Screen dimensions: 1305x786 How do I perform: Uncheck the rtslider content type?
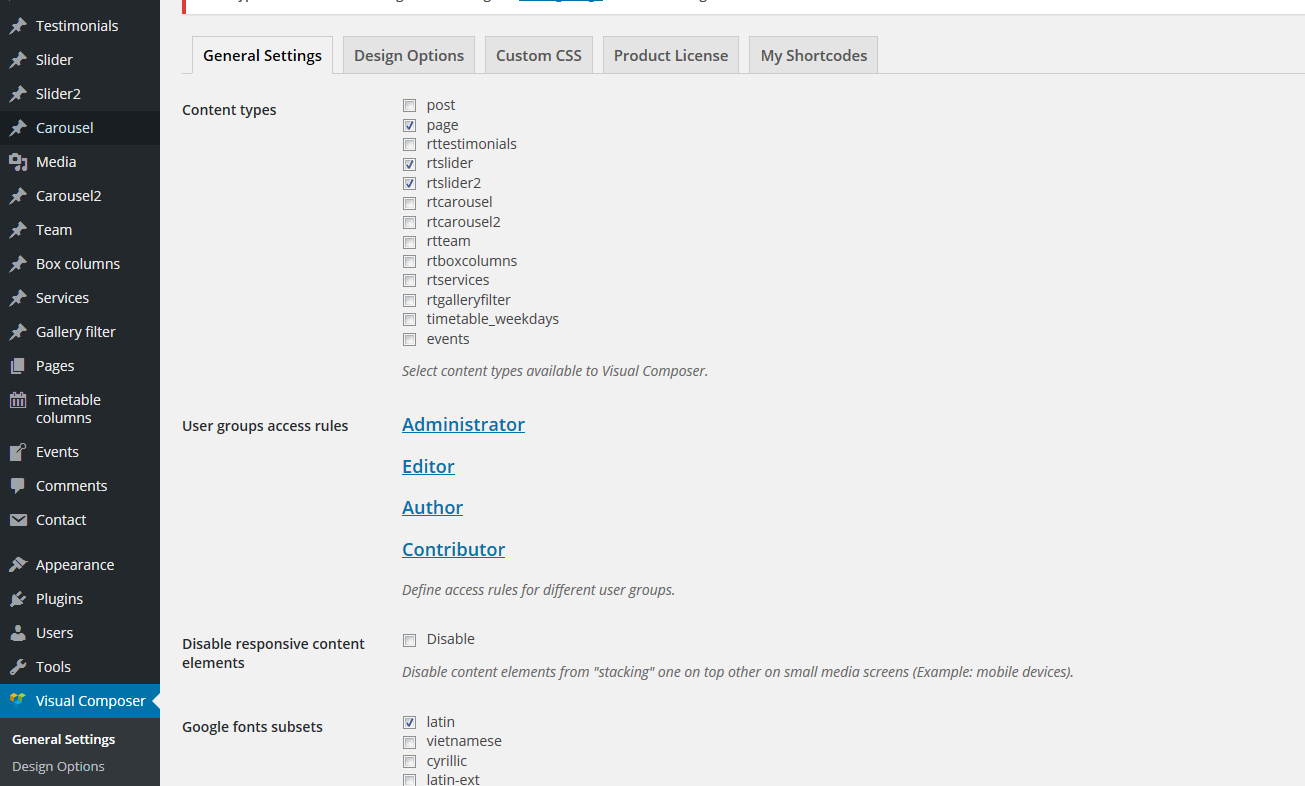click(x=409, y=164)
